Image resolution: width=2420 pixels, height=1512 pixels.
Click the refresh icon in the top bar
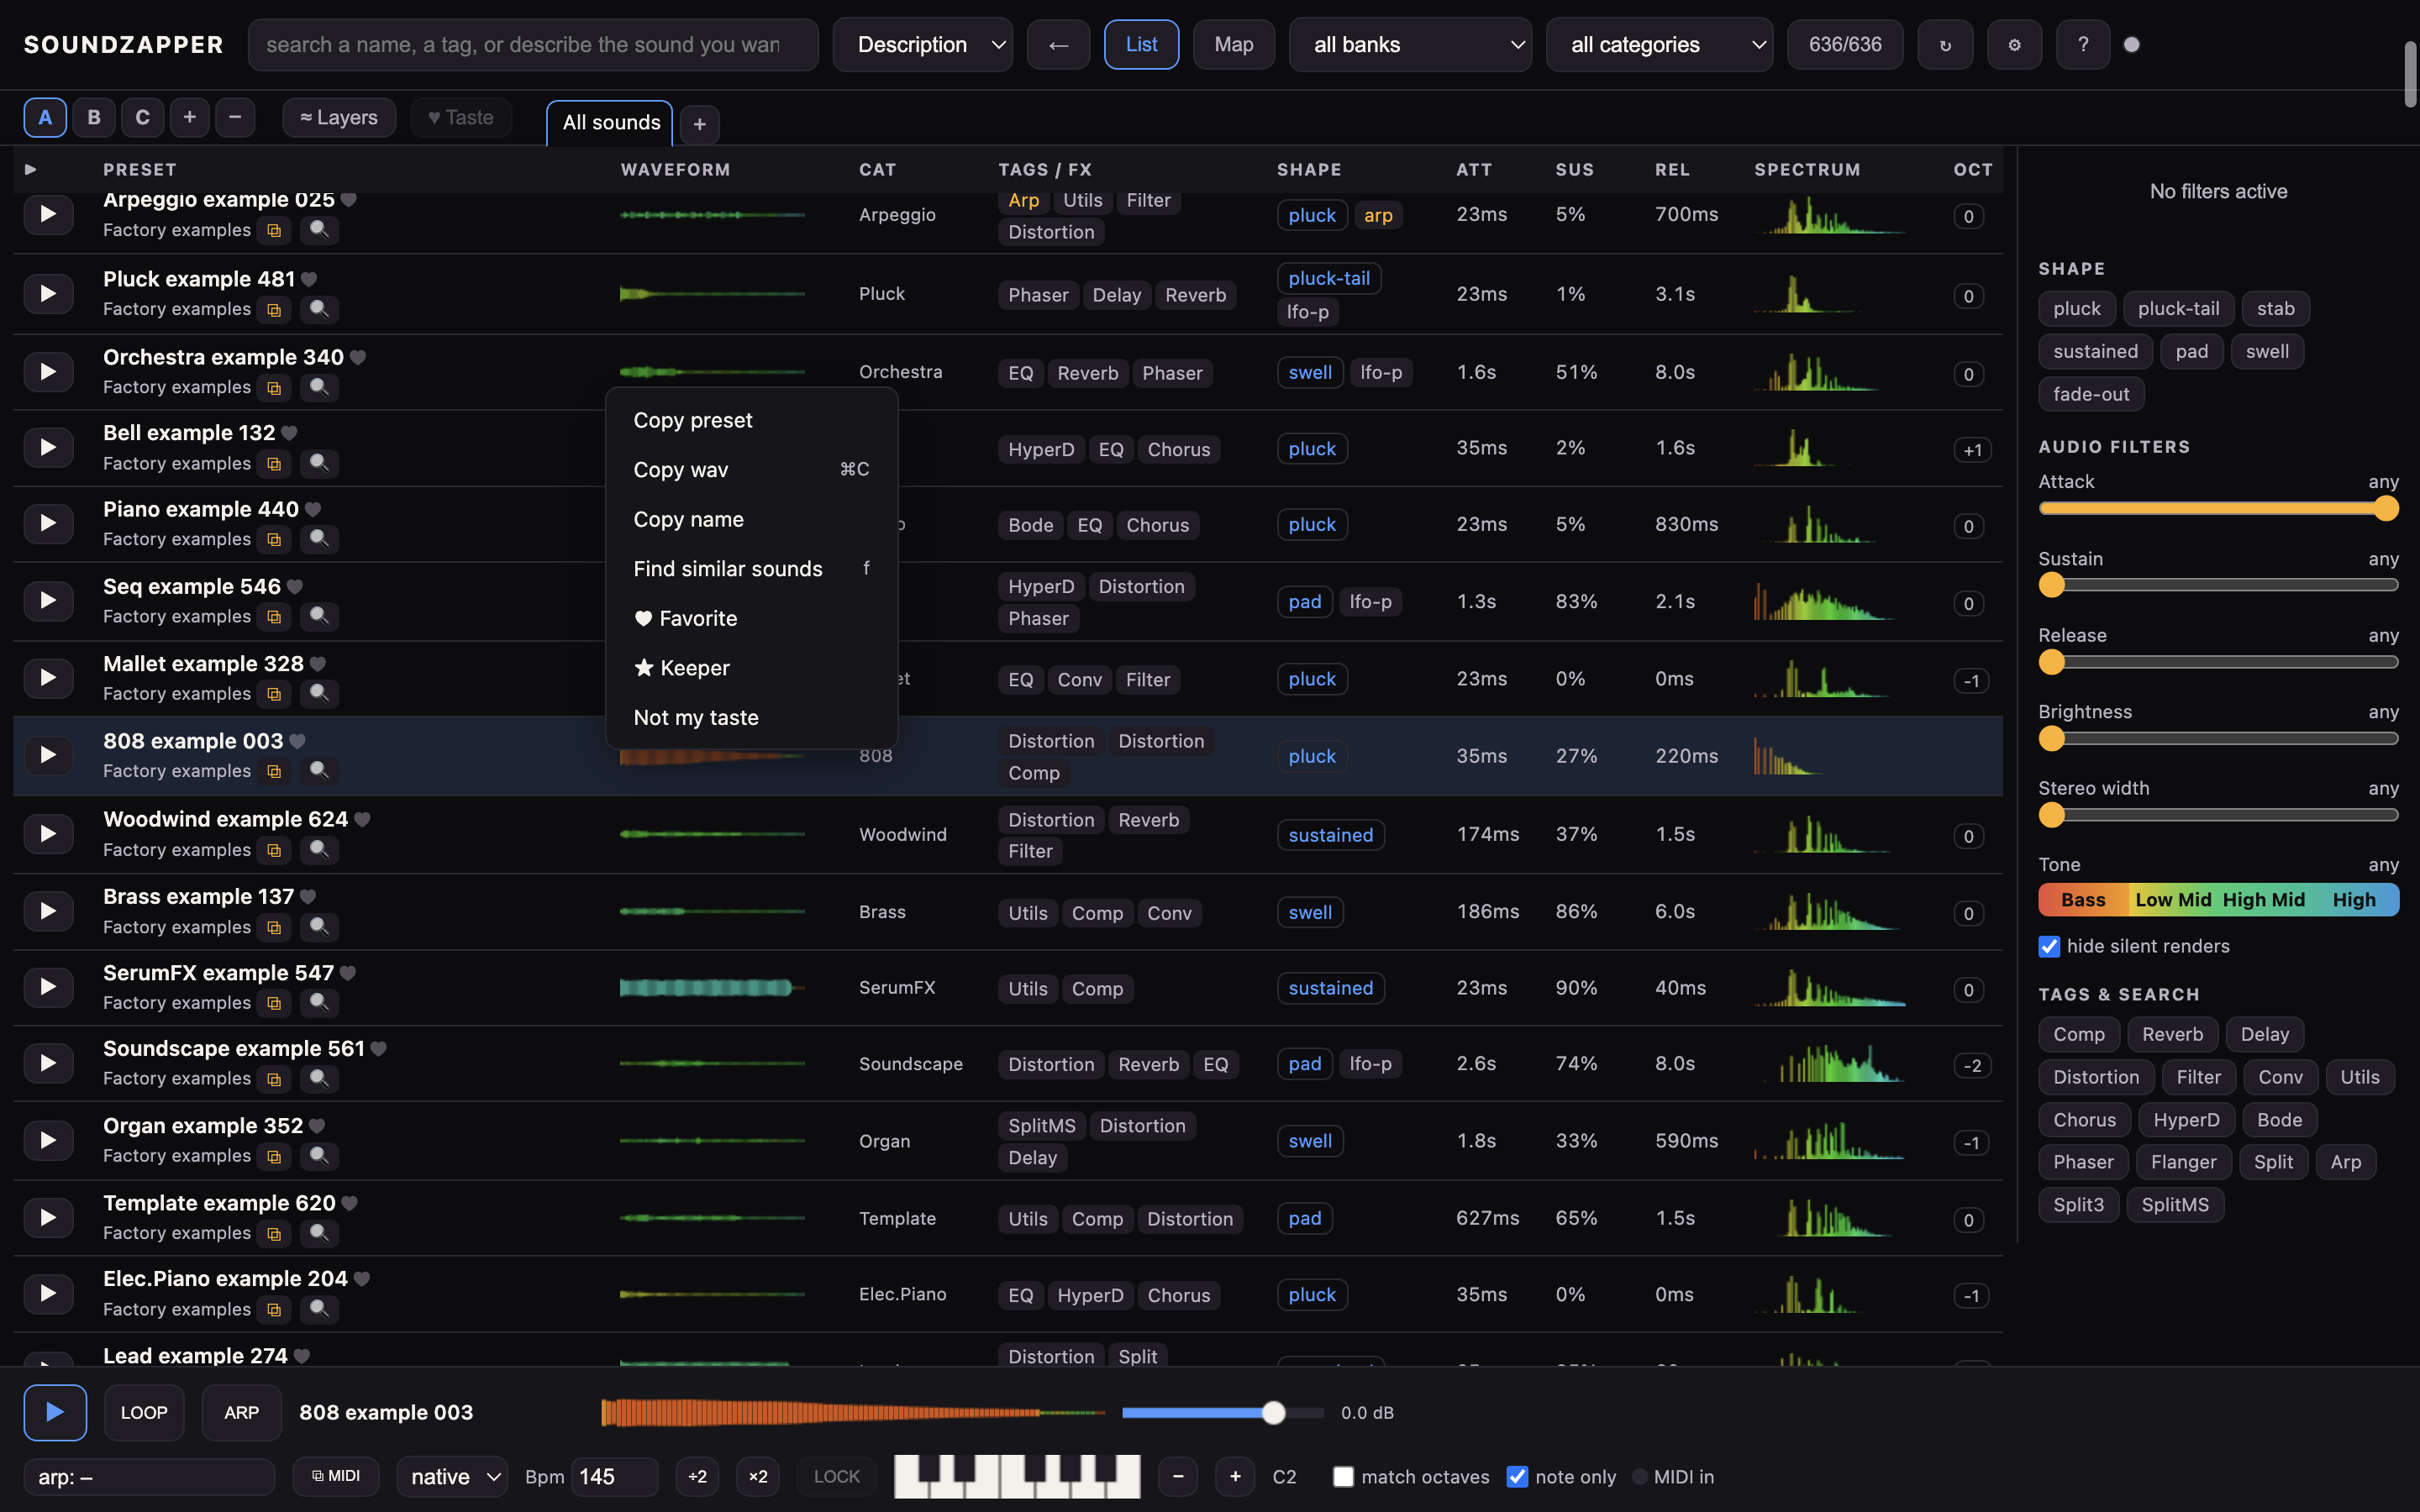click(x=1945, y=45)
